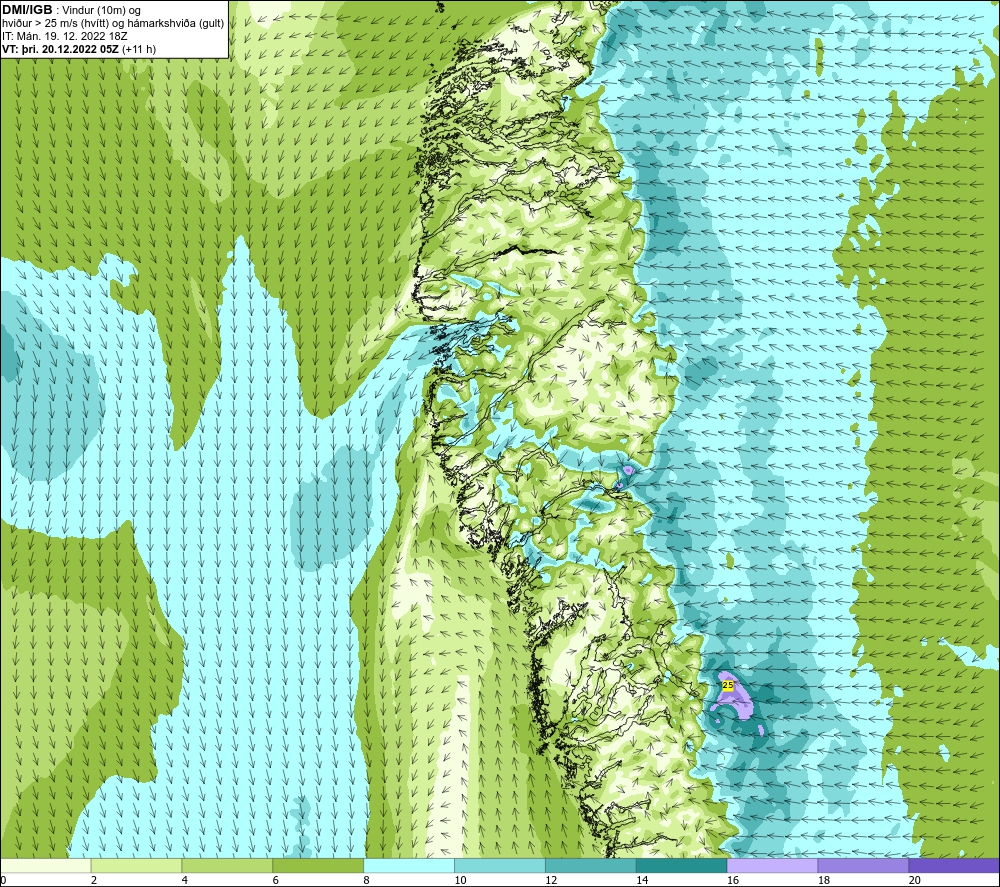The image size is (1000, 887).
Task: Click the 'IT: Mán. 19. 12. 2022 18Z' line
Action: pos(64,36)
